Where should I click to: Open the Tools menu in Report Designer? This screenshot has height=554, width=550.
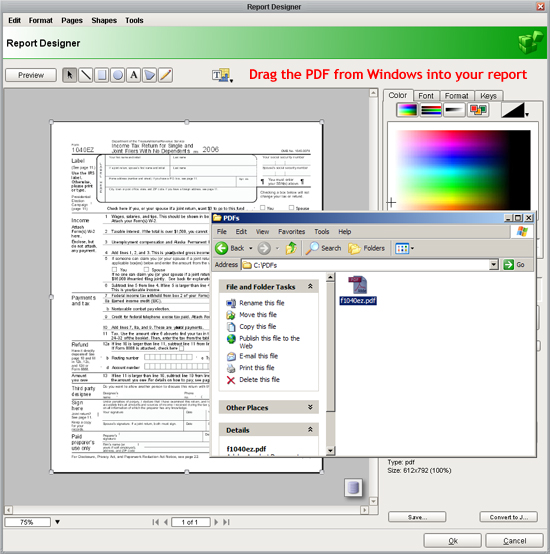[134, 20]
